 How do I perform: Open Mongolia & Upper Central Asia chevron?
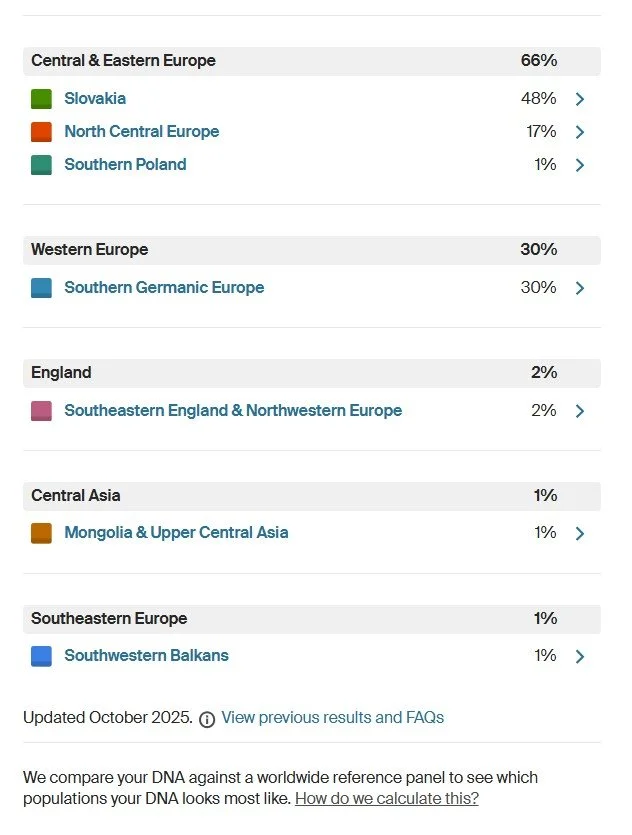[x=580, y=534]
